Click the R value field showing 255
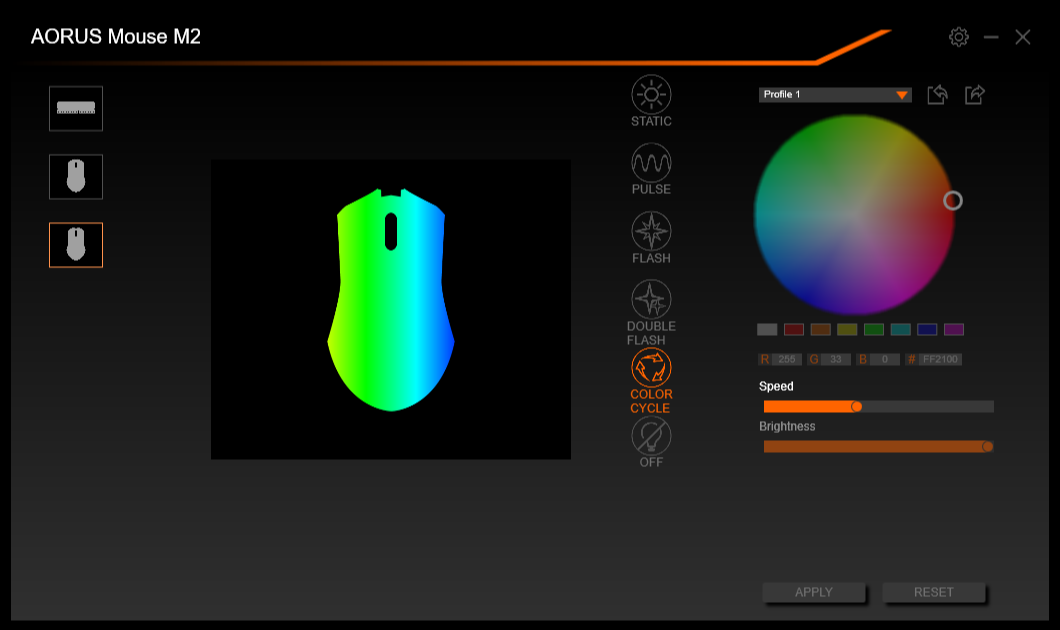Viewport: 1060px width, 630px height. point(787,360)
